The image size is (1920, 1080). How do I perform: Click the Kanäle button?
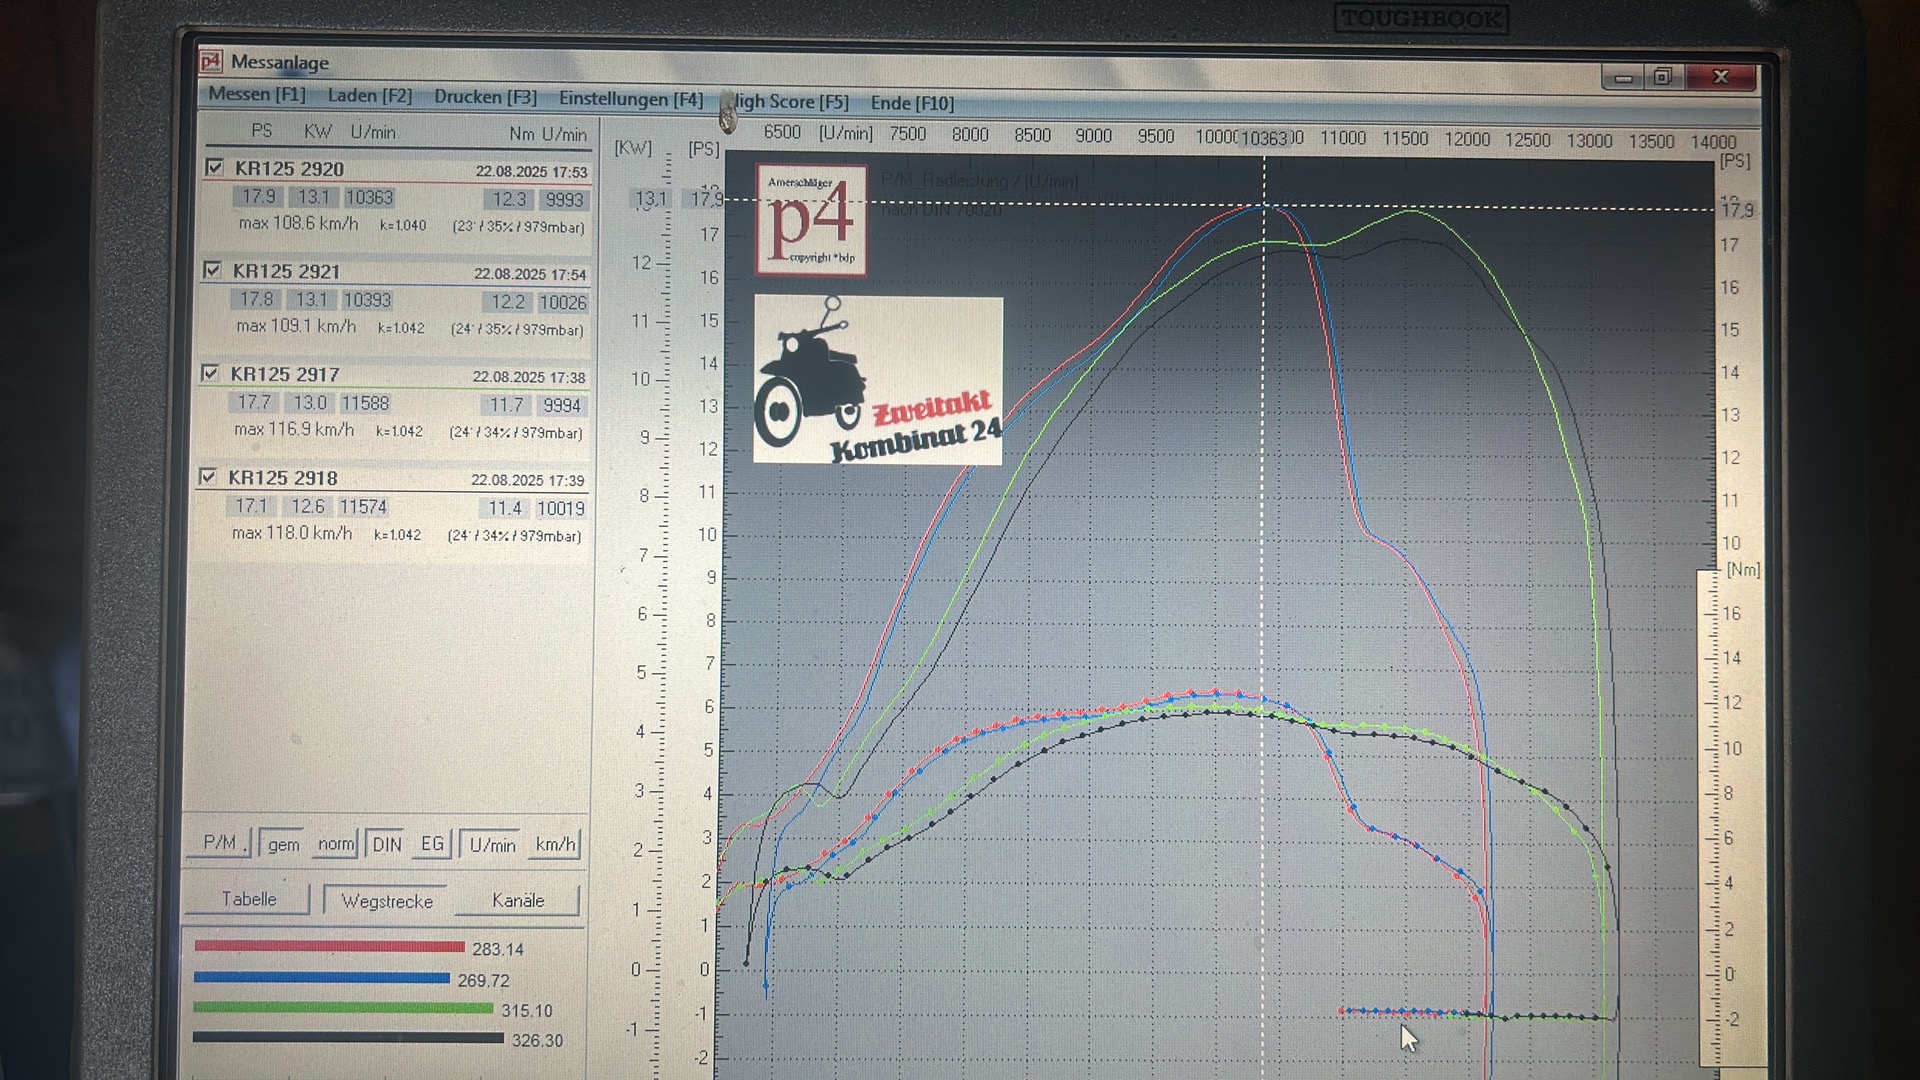518,900
